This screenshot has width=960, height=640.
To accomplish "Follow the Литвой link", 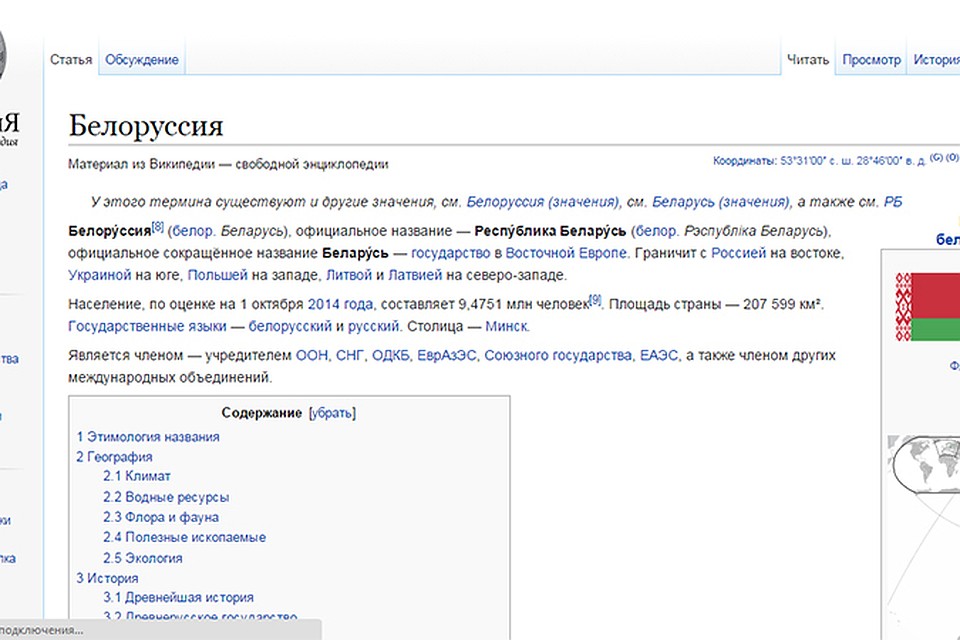I will click(349, 275).
